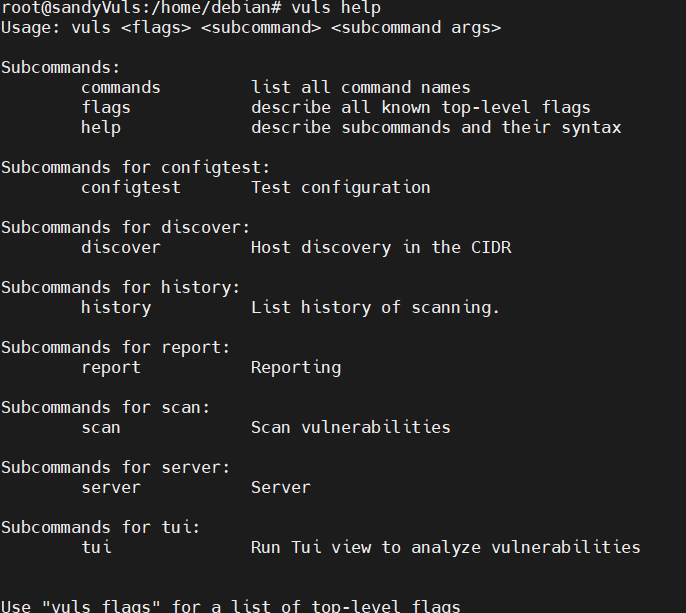686x613 pixels.
Task: Click the 'flags' subcommand name
Action: 105,107
